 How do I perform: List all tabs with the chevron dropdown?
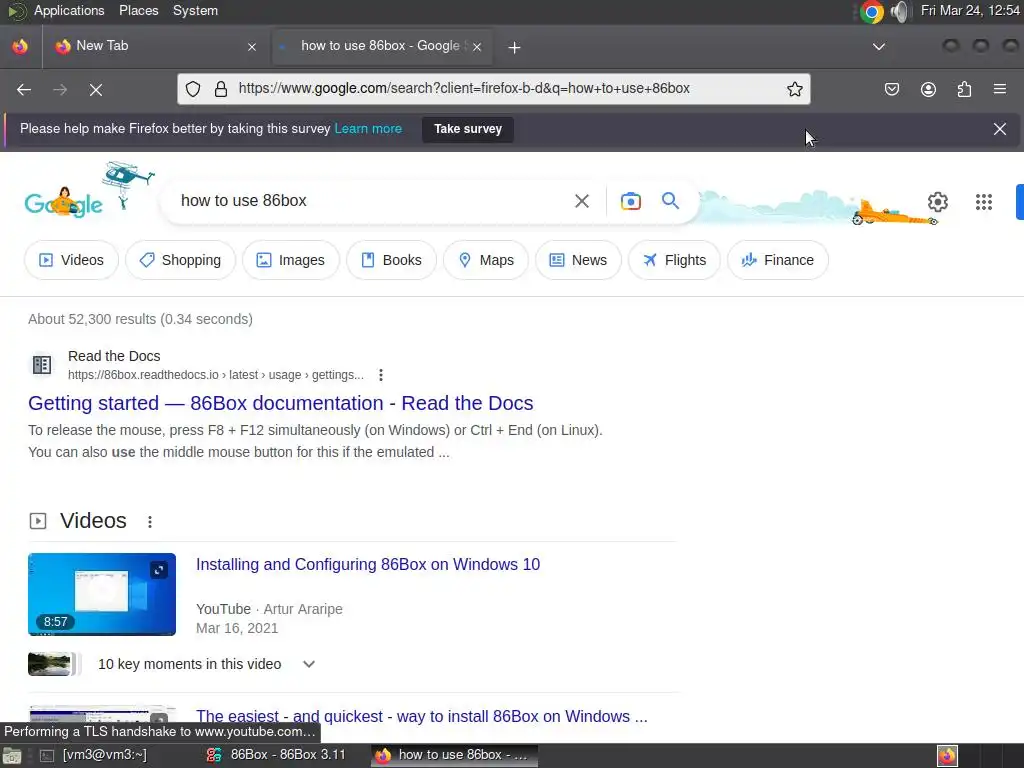coord(878,46)
